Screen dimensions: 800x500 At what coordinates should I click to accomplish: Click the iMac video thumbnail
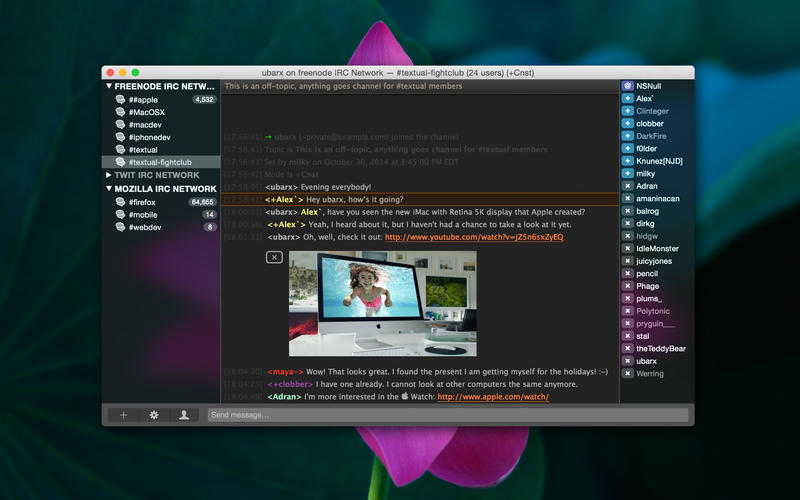pos(382,302)
